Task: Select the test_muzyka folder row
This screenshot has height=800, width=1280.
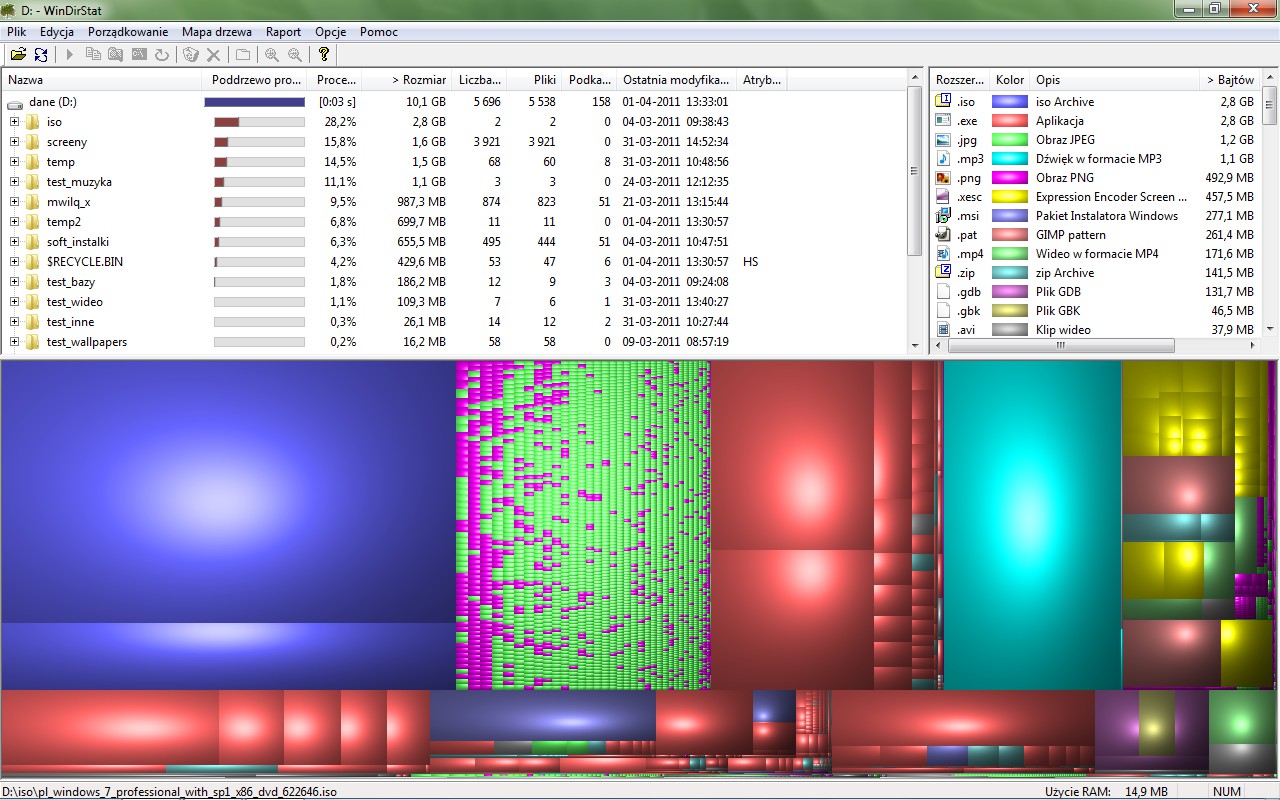Action: click(79, 182)
